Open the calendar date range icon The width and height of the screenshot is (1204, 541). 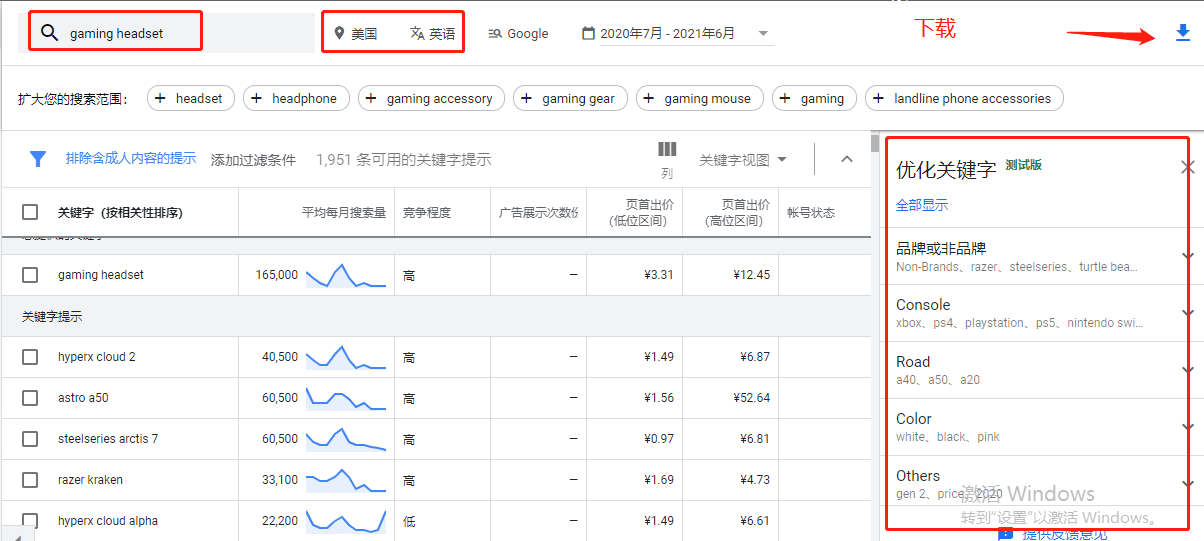(588, 33)
